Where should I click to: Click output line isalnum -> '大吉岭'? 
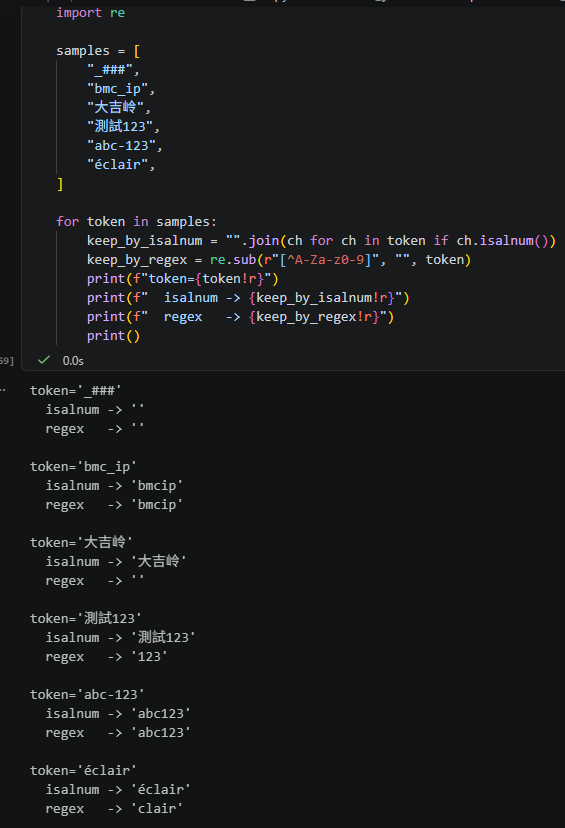click(116, 561)
